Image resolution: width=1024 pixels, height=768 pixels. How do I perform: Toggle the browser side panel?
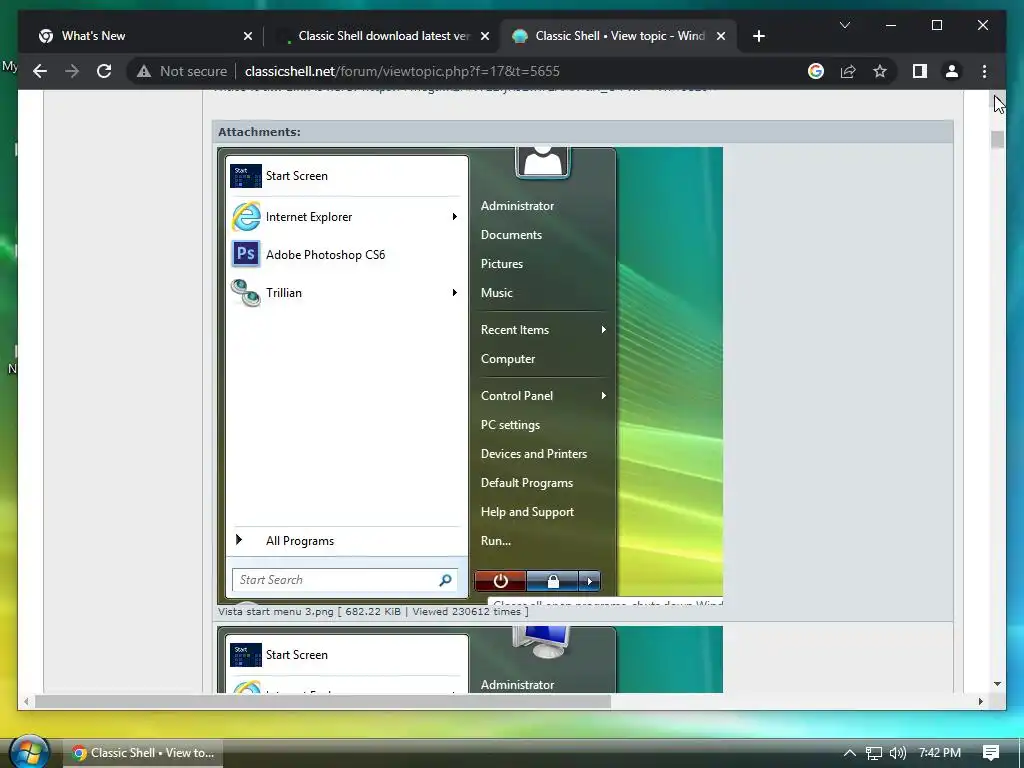(x=920, y=71)
